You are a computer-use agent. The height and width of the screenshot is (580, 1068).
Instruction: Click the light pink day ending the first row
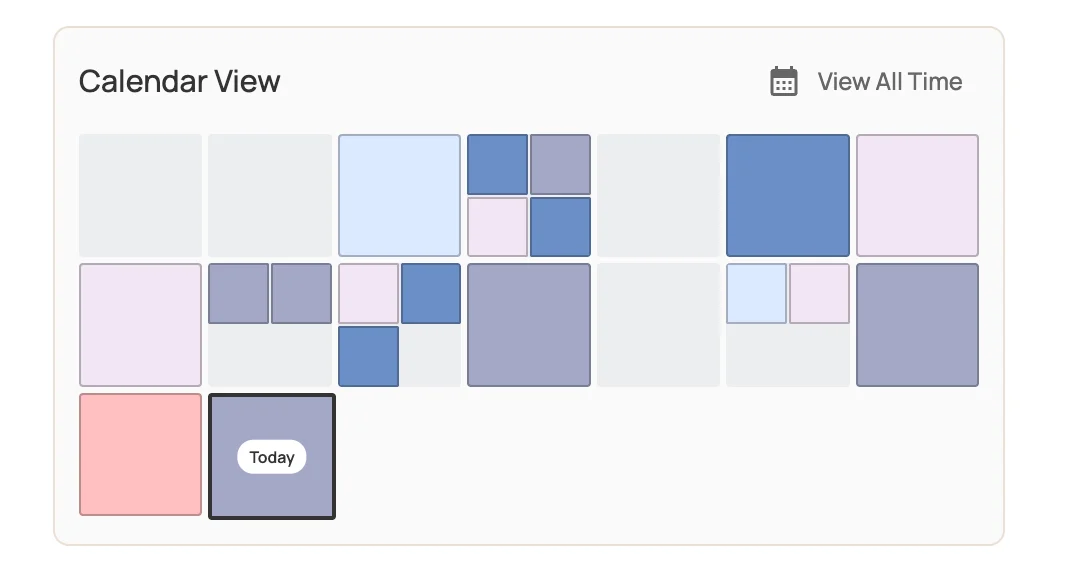[x=917, y=195]
